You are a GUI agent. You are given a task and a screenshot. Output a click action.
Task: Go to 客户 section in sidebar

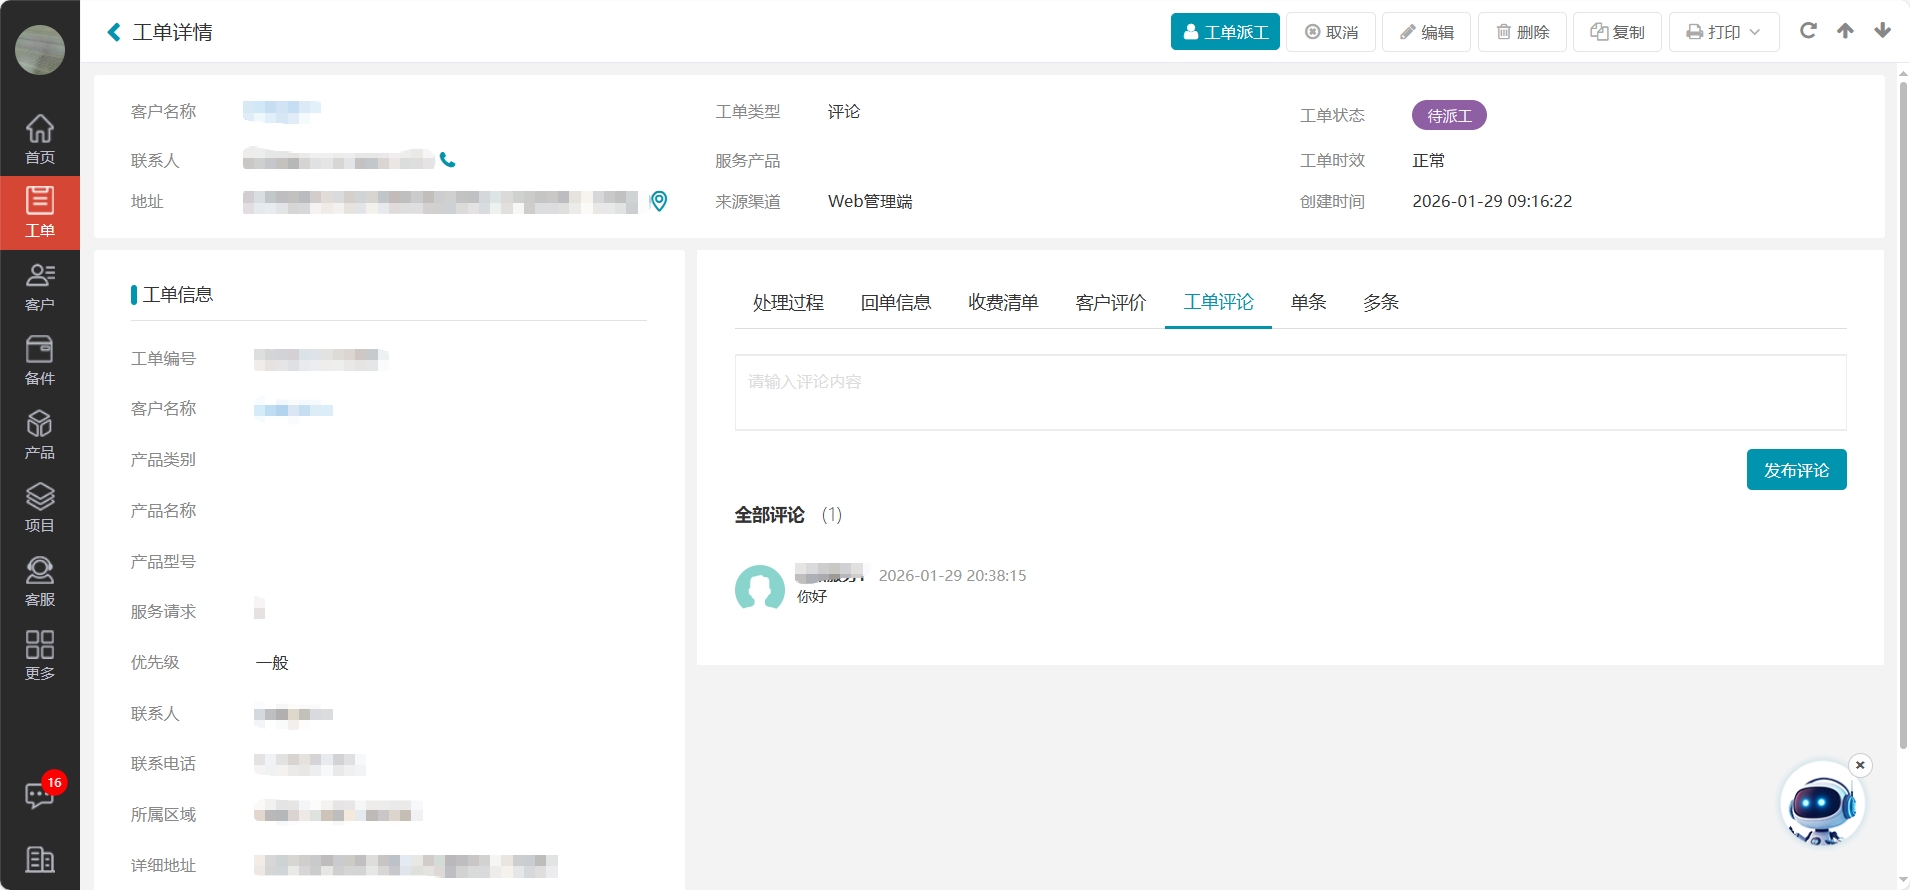point(40,286)
